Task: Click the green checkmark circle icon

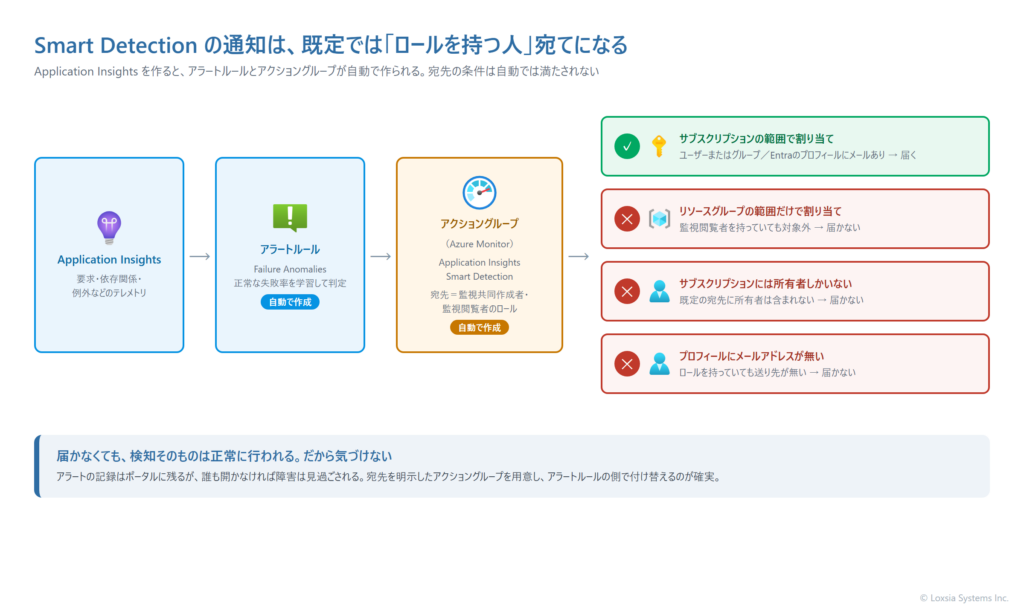Action: (627, 146)
